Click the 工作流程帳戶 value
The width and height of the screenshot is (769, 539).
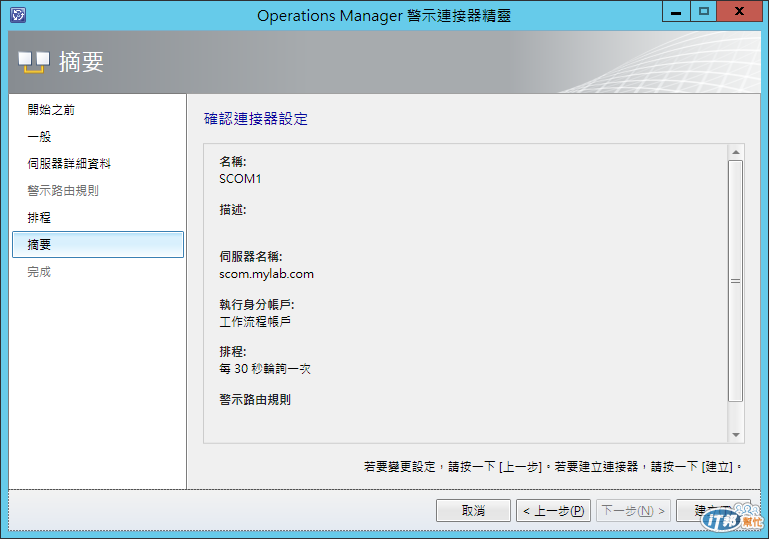[x=255, y=322]
